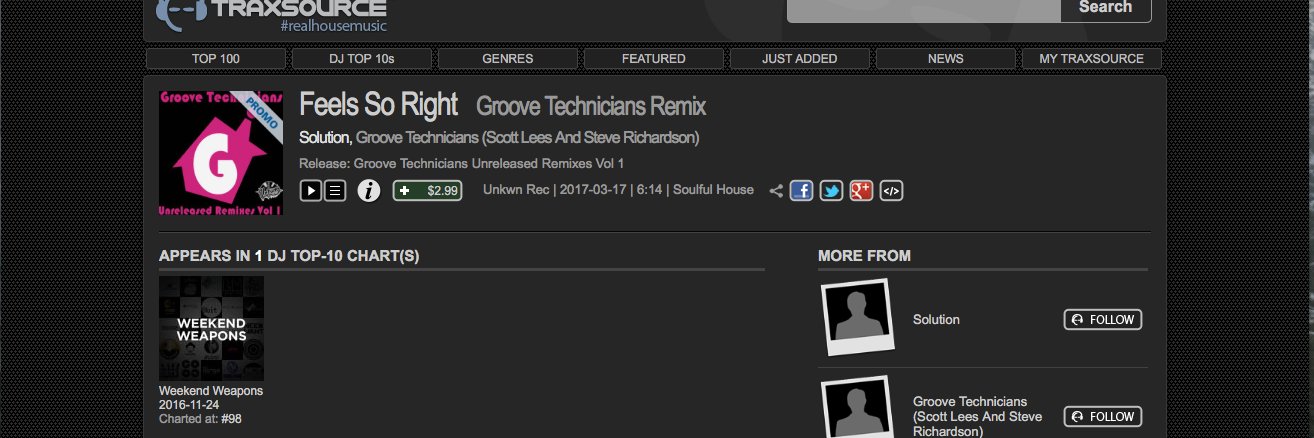Open Weekend Weapons chart title link
Screen dimensions: 1314x438
coord(211,391)
